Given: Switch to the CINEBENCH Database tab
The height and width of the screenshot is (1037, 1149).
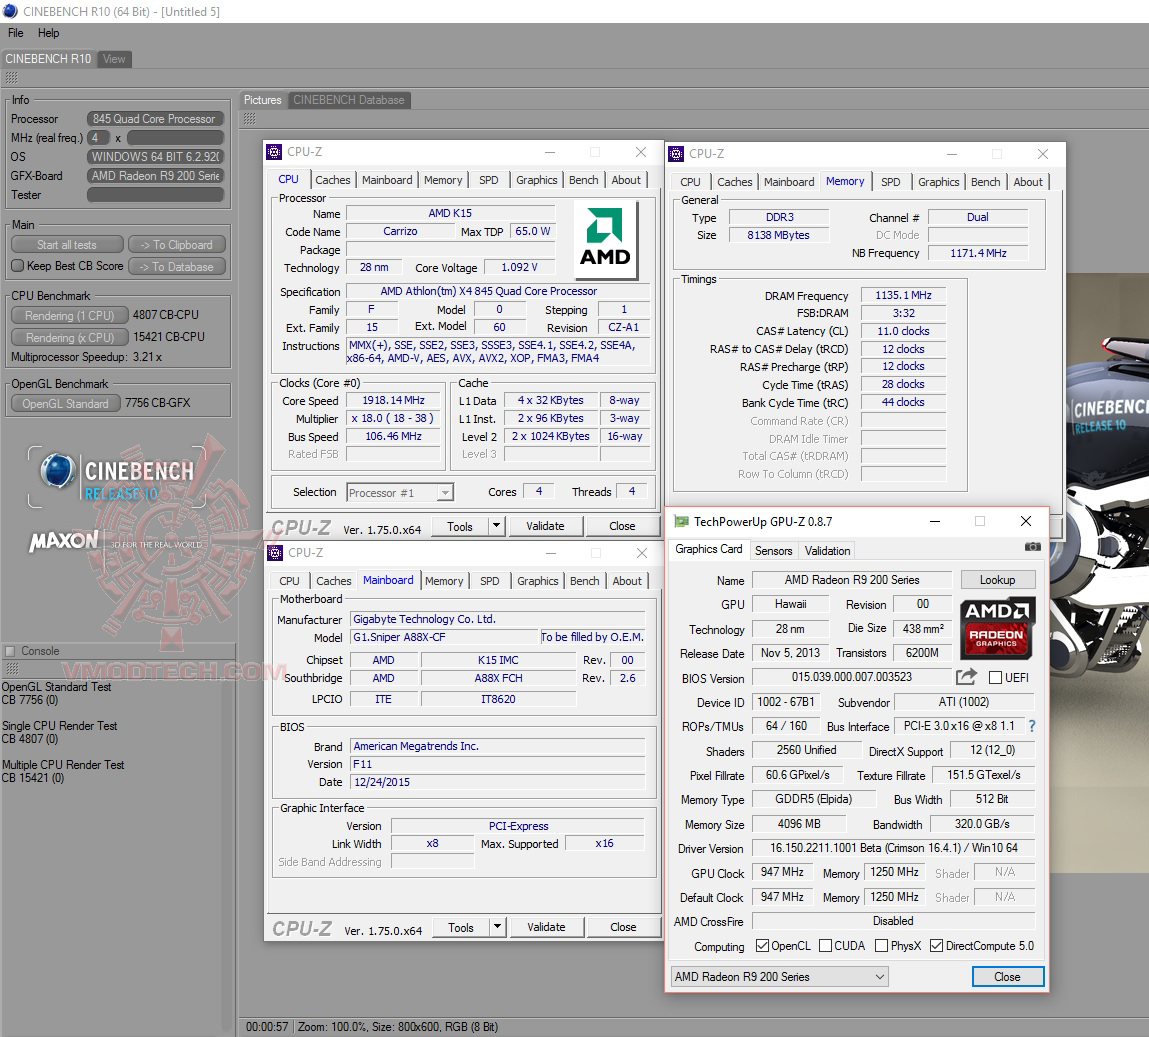Looking at the screenshot, I should tap(349, 100).
